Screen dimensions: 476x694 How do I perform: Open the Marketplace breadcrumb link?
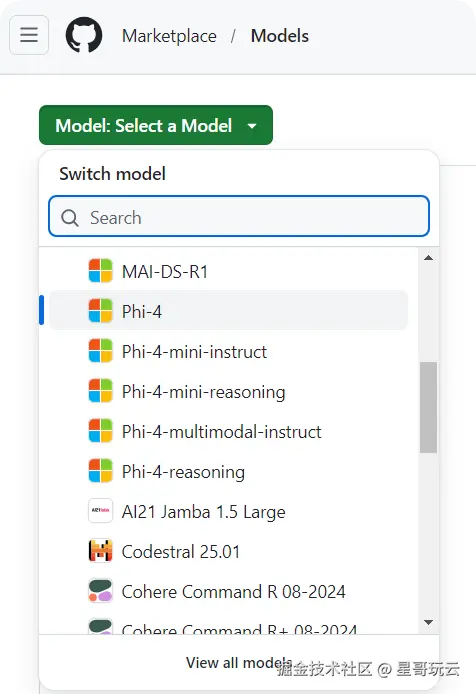tap(170, 36)
